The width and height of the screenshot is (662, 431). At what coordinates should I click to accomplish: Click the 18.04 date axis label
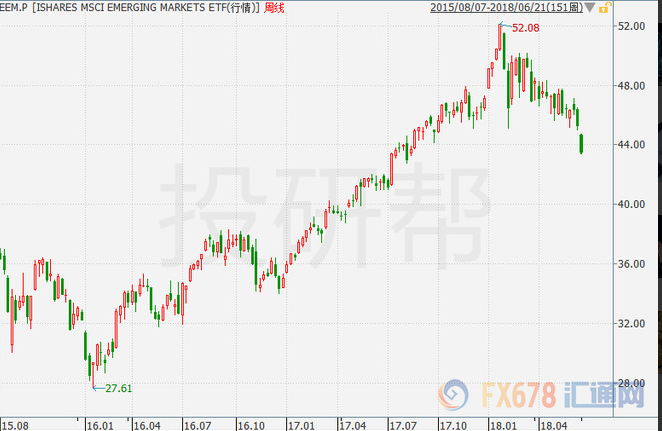[x=554, y=426]
